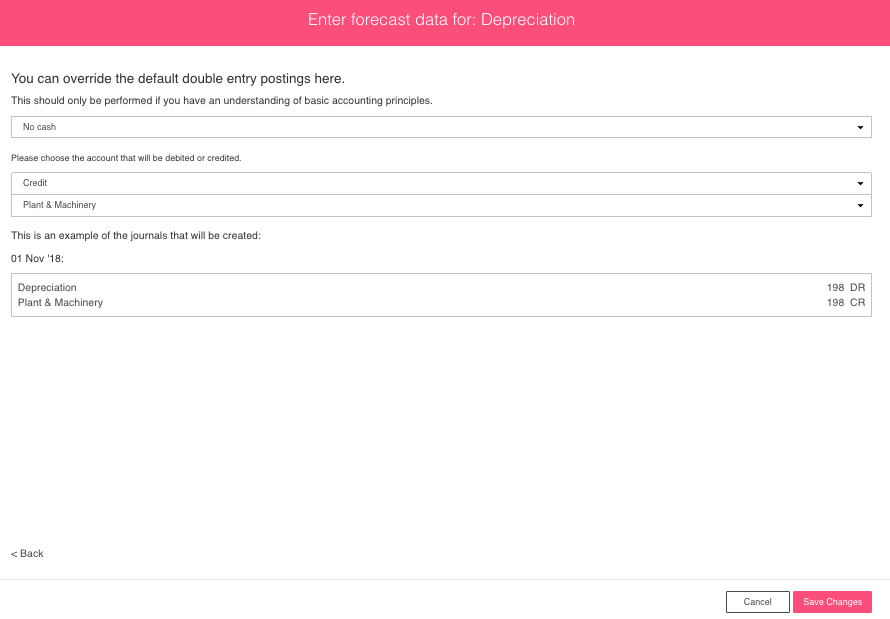Image resolution: width=890 pixels, height=619 pixels.
Task: Click the Save Changes button
Action: coord(832,602)
